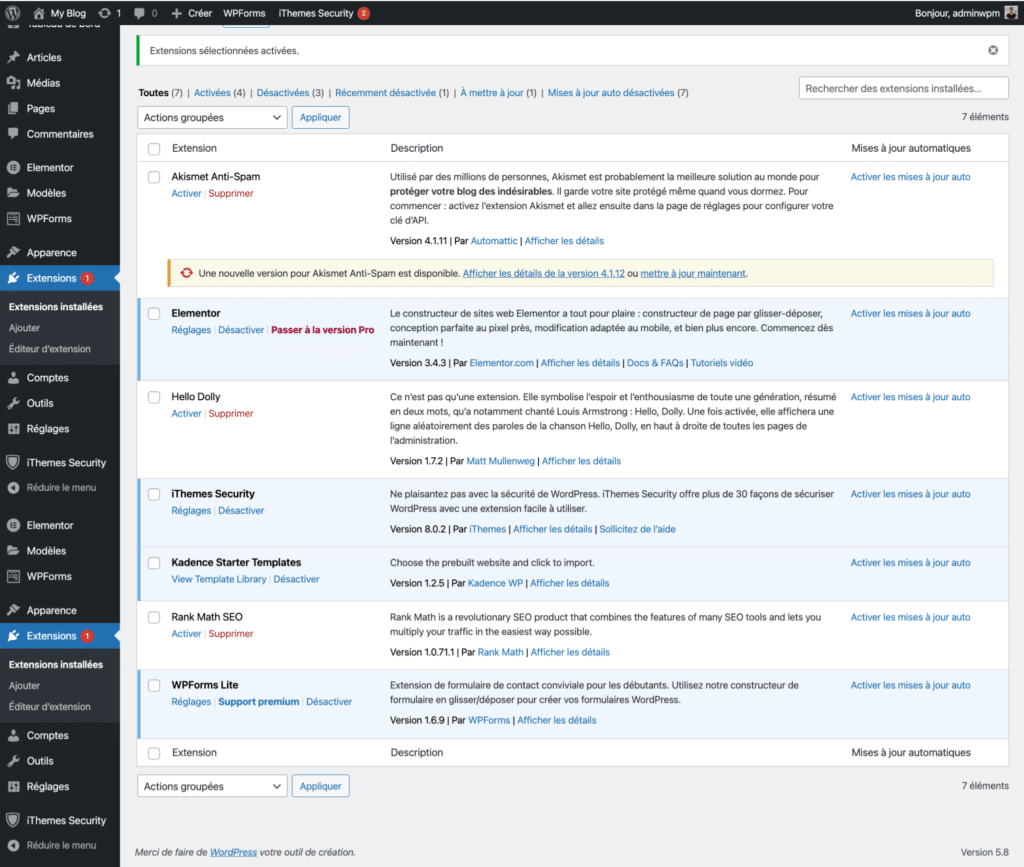The height and width of the screenshot is (867, 1024).
Task: Filter by Désactivées plugins
Action: tap(283, 93)
